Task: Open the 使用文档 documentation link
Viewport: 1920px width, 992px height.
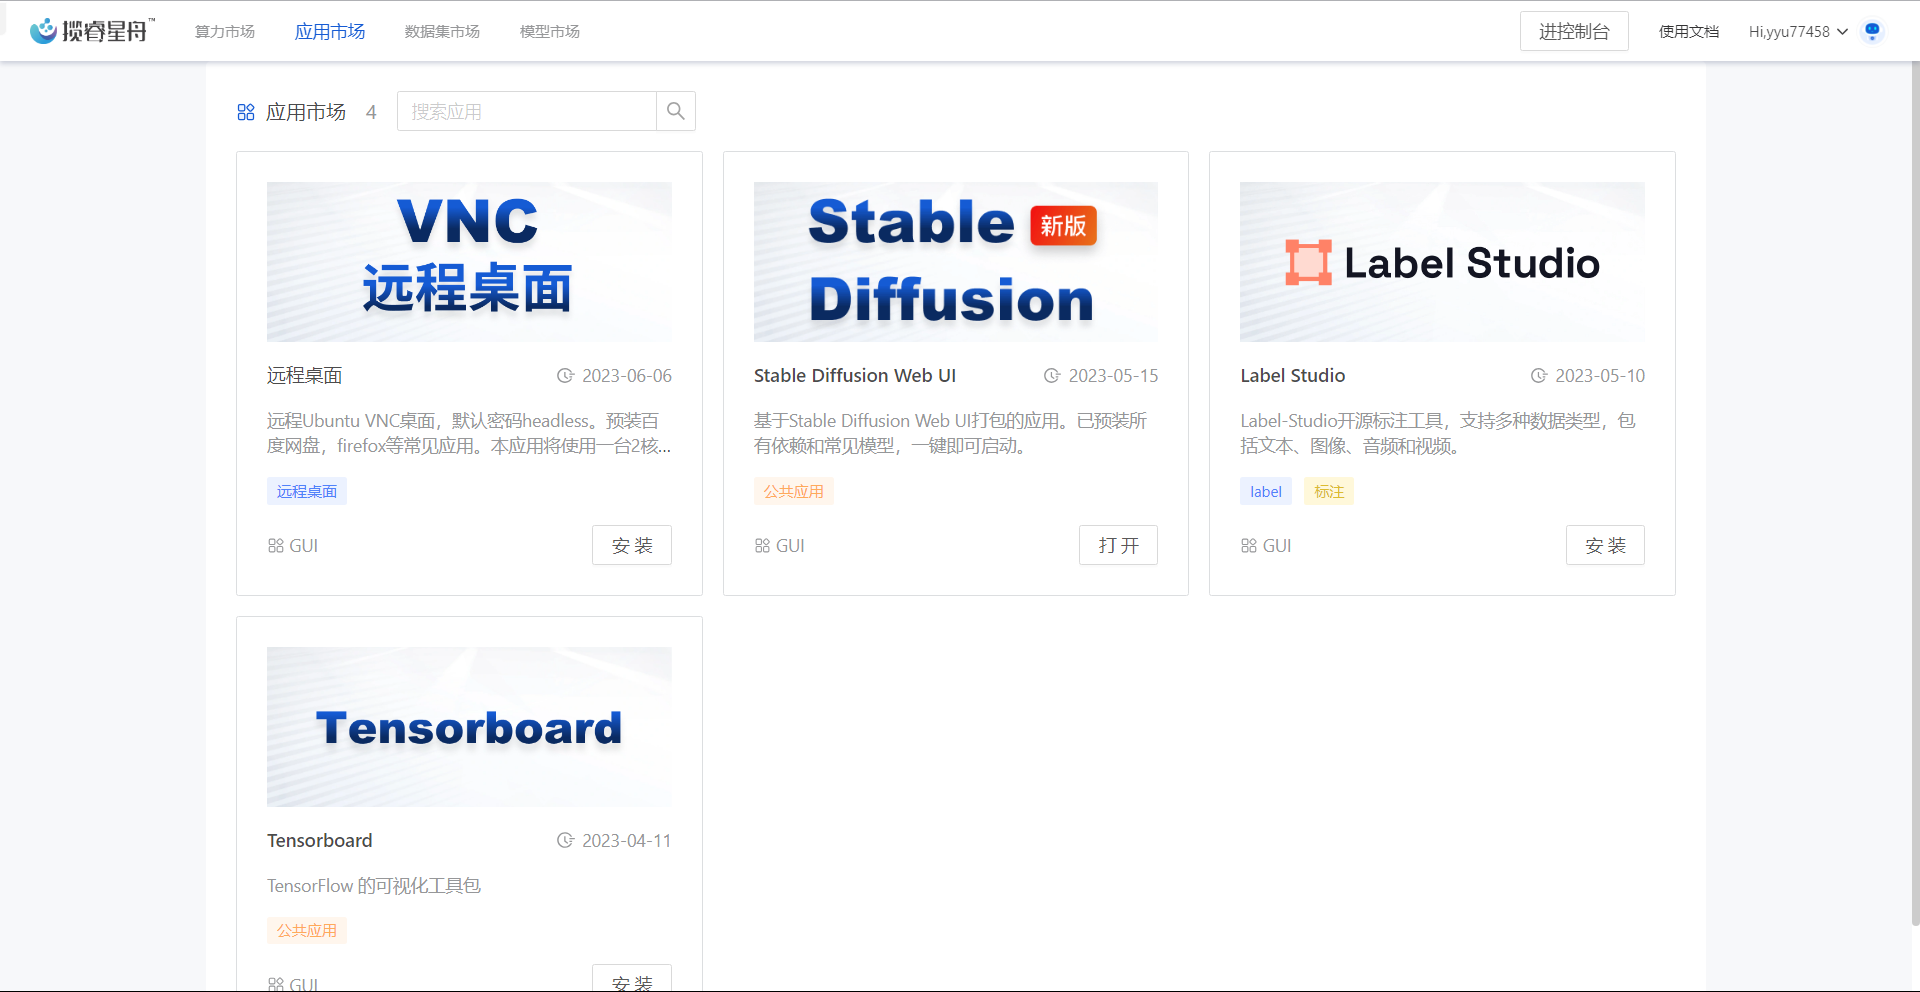Action: tap(1689, 31)
